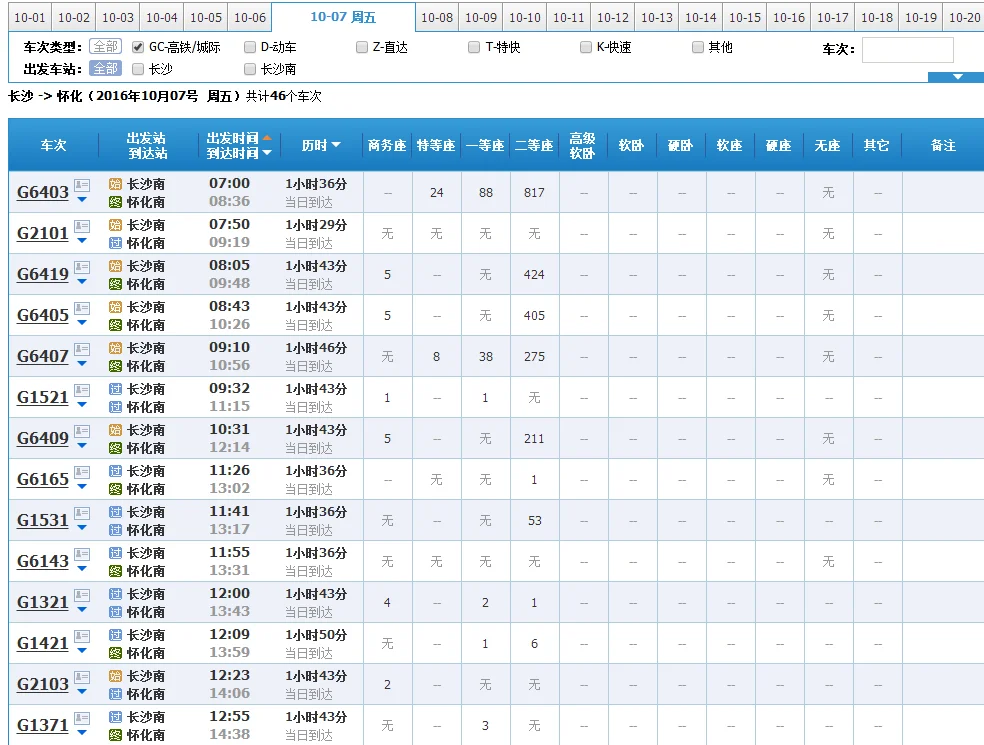The height and width of the screenshot is (745, 984).
Task: Click the 全部 button for 车次类型
Action: (104, 46)
